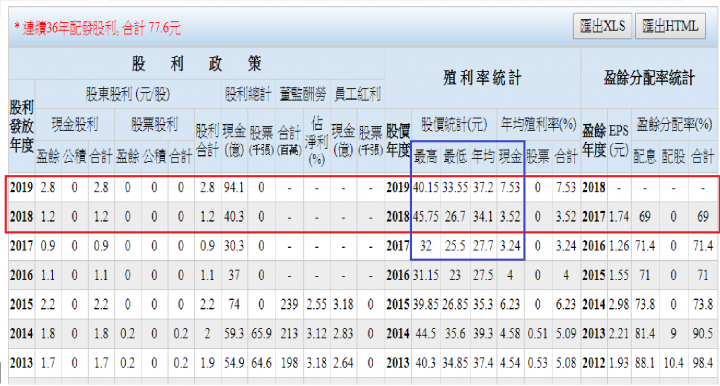720x386 pixels.
Task: Select the 25.5 lowest price cell
Action: [x=455, y=246]
